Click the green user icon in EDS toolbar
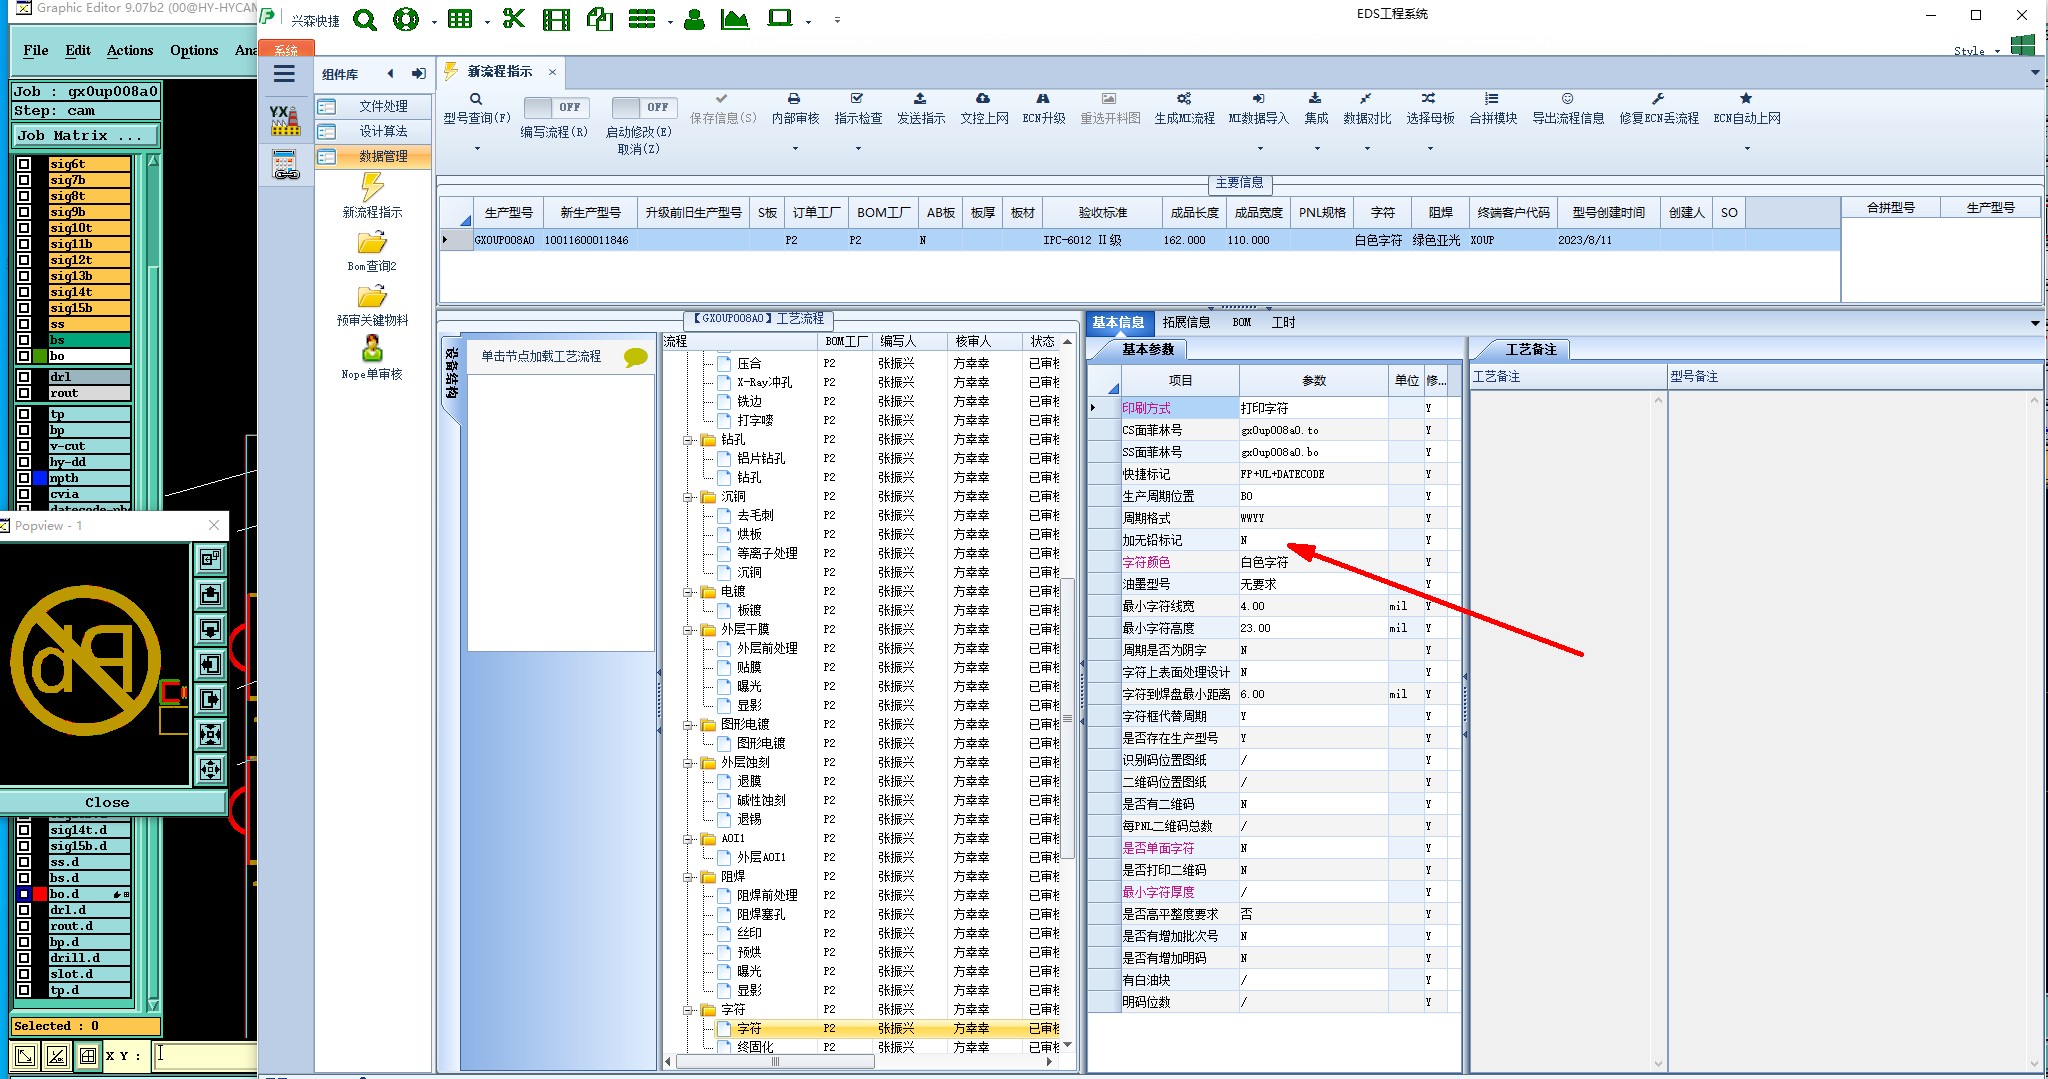The width and height of the screenshot is (2048, 1079). pyautogui.click(x=694, y=20)
